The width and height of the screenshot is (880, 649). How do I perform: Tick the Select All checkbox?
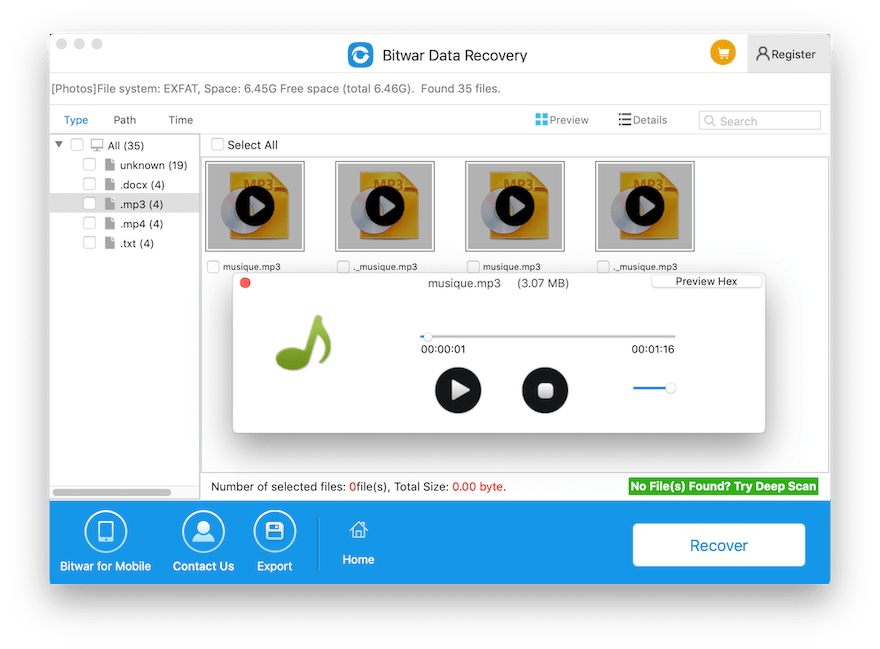point(217,144)
